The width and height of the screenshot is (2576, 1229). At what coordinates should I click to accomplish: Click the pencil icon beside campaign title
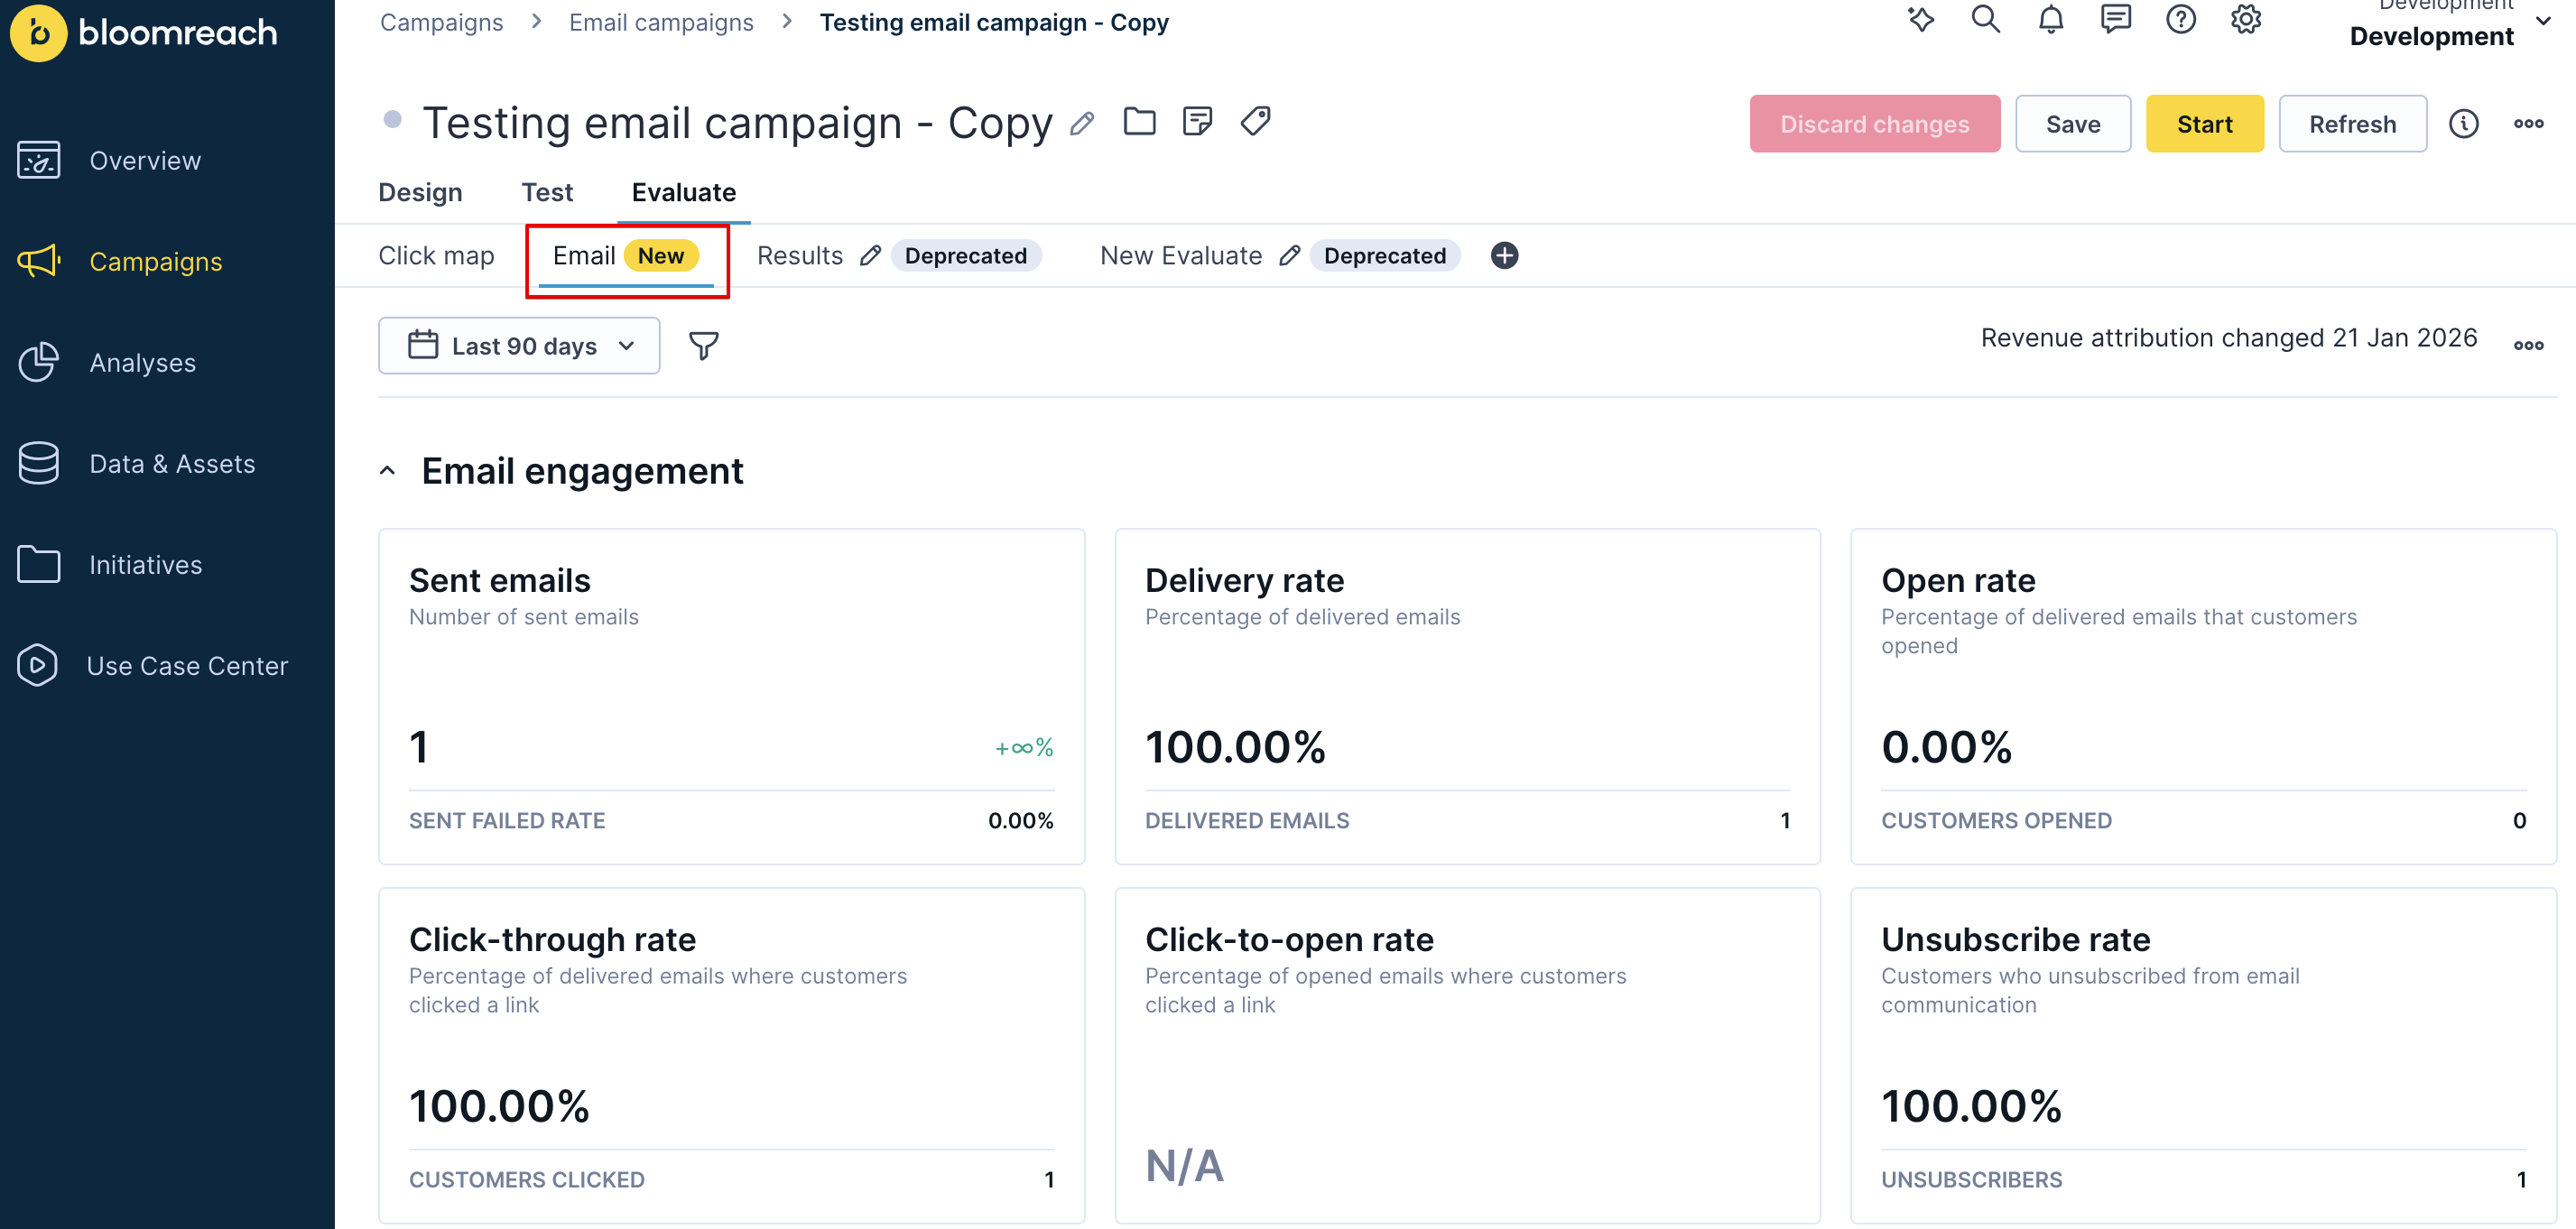coord(1081,124)
